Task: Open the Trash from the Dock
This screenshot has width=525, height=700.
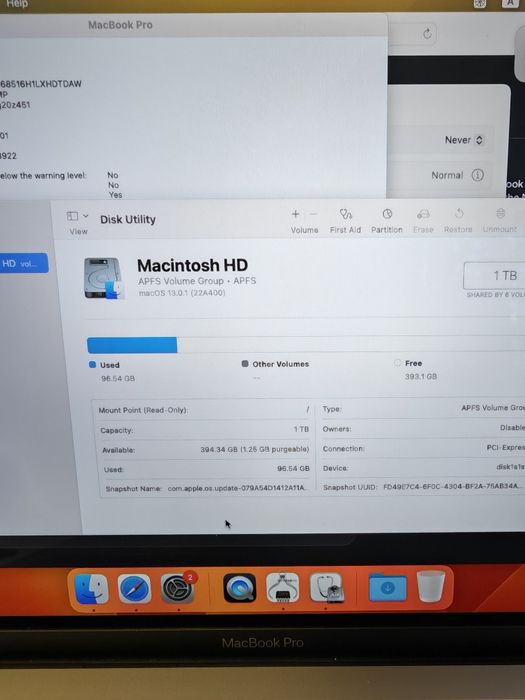Action: [x=431, y=587]
